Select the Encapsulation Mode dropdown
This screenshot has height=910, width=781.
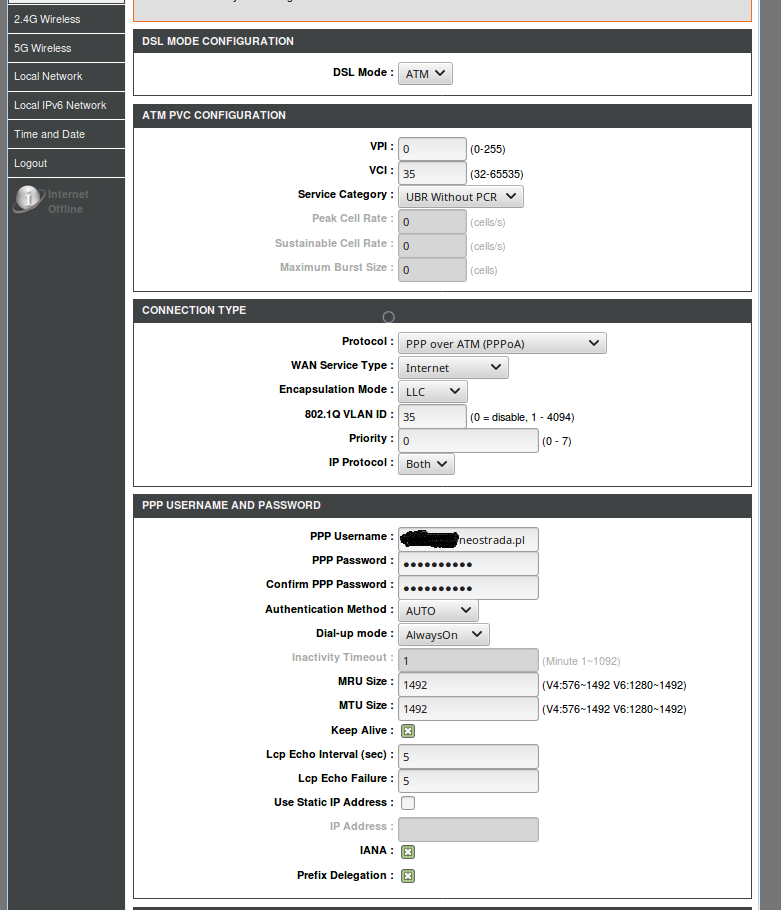432,392
